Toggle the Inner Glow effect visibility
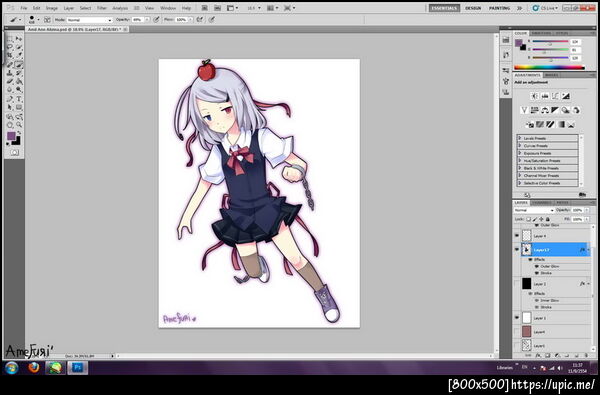The width and height of the screenshot is (600, 395). click(536, 300)
